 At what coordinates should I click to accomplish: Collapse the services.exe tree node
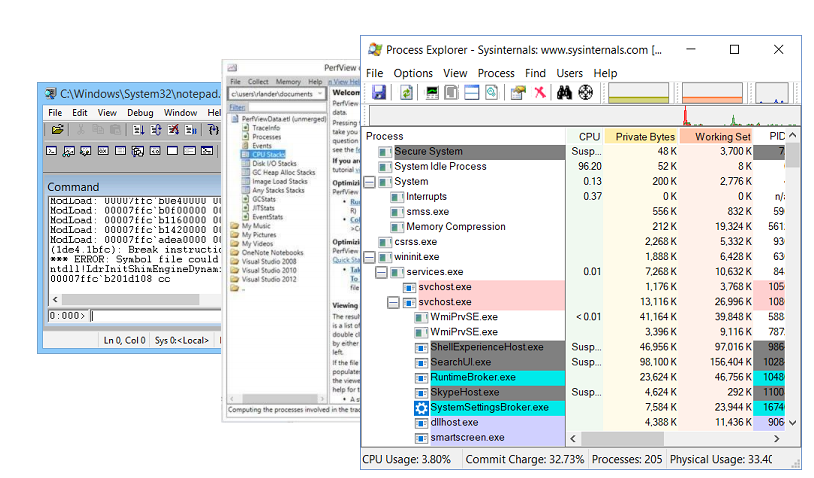381,272
